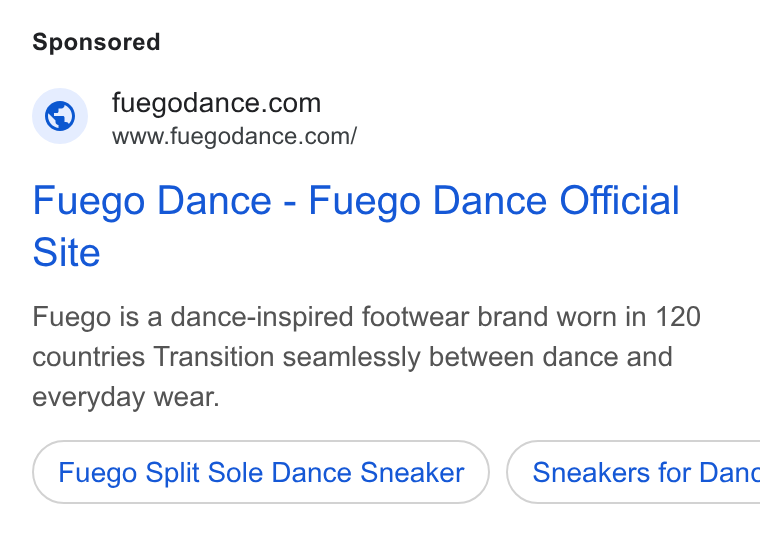Click the blue globe favicon icon

coord(60,116)
